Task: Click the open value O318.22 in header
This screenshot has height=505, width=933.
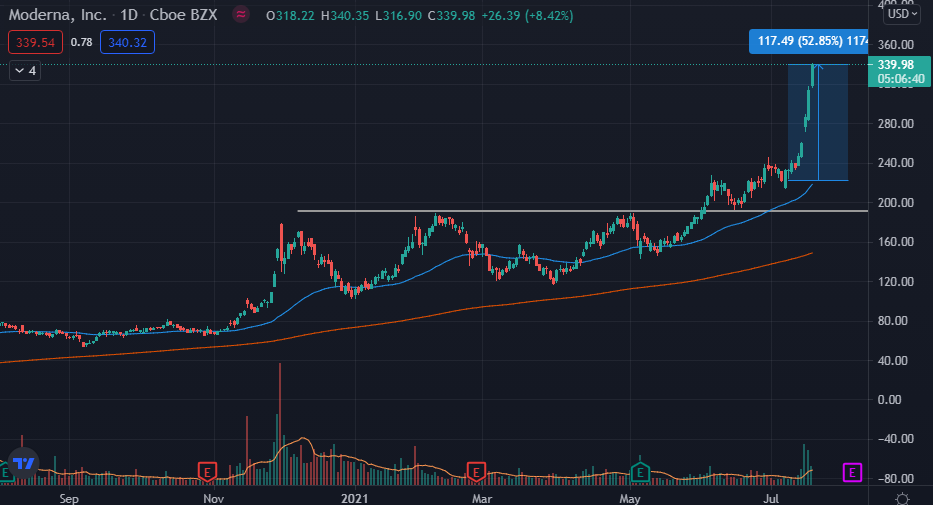Action: pyautogui.click(x=290, y=15)
